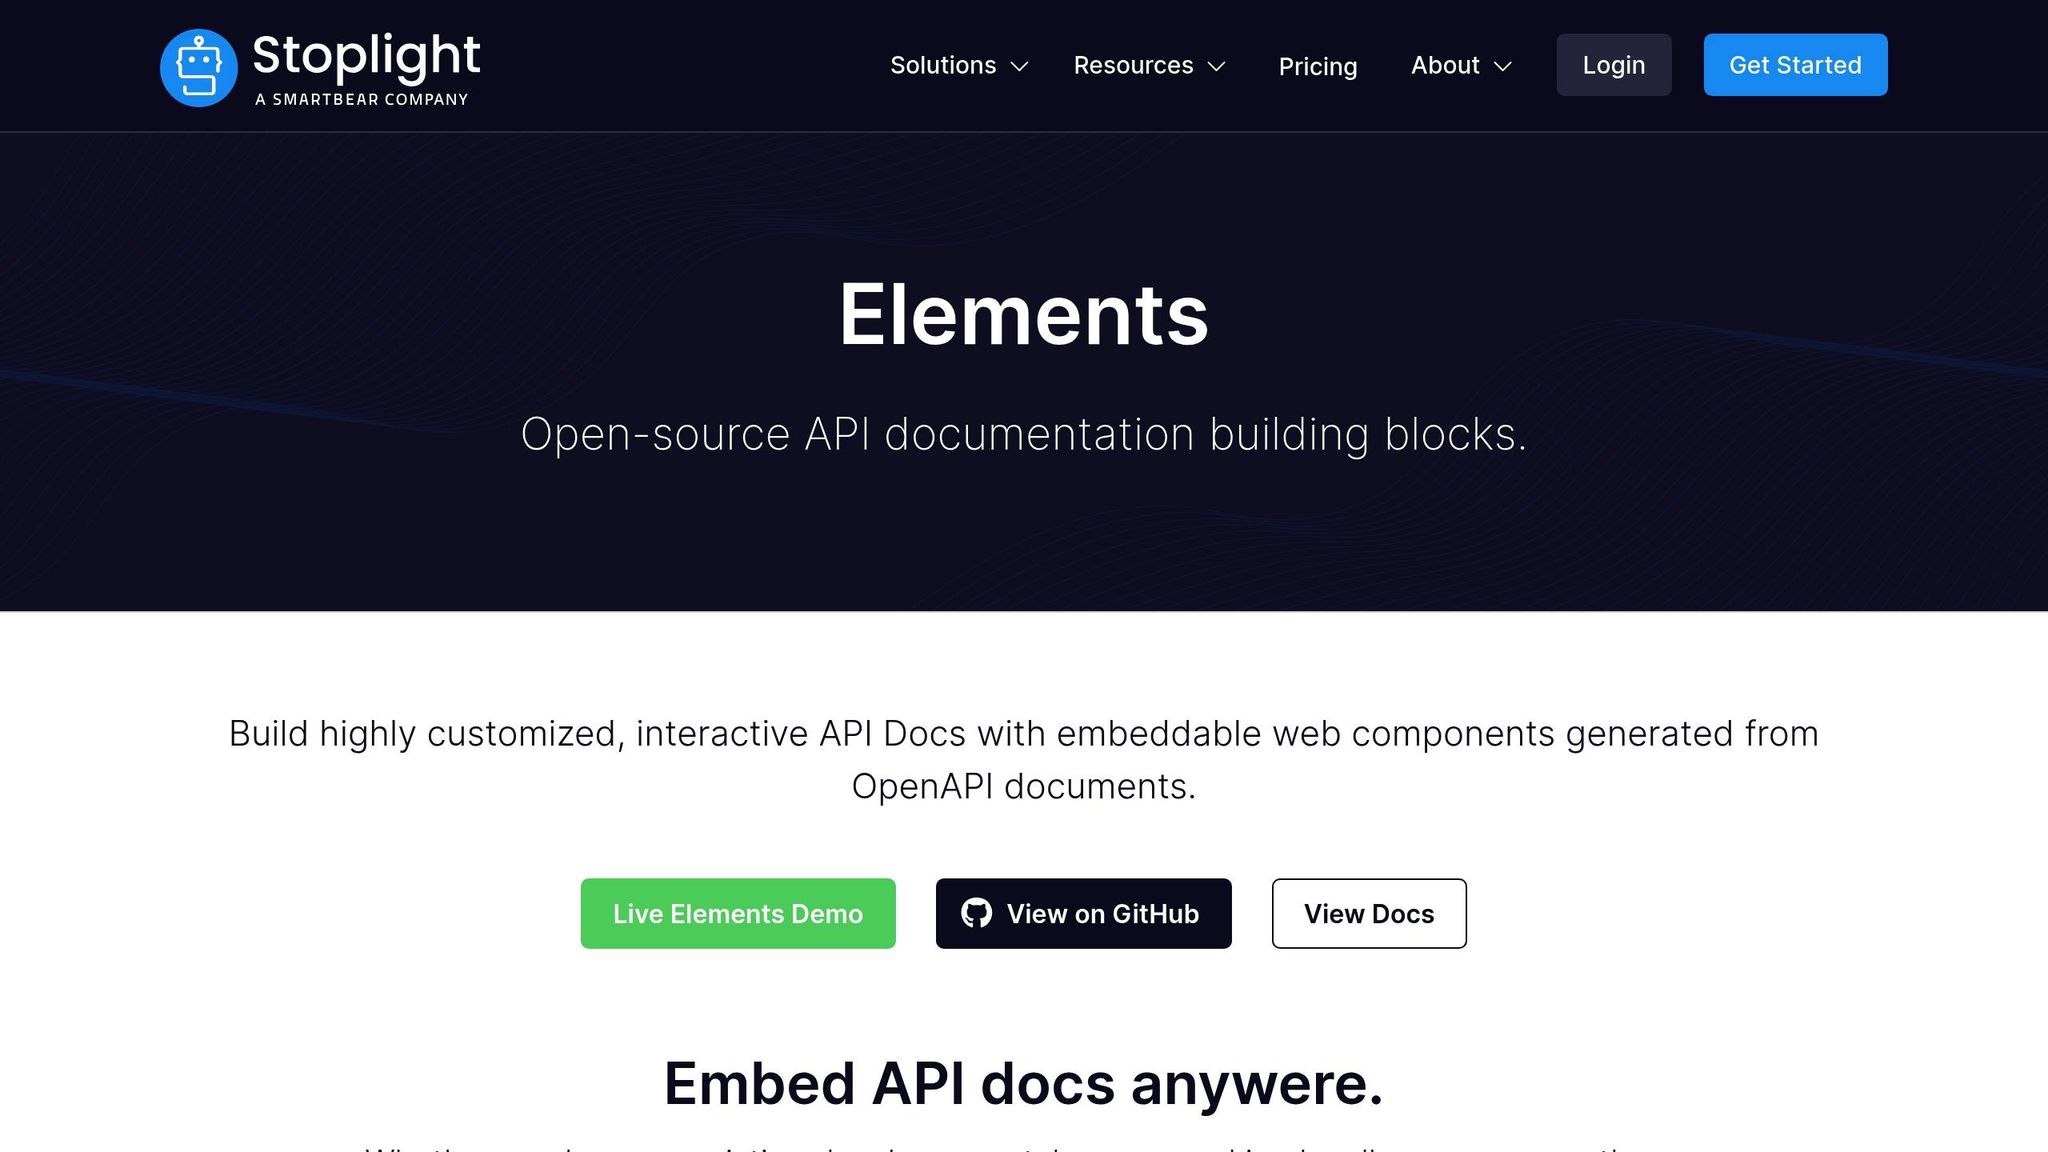Screen dimensions: 2048x1152
Task: Click 'A SMARTBEAR COMPANY' tagline text
Action: click(x=361, y=99)
